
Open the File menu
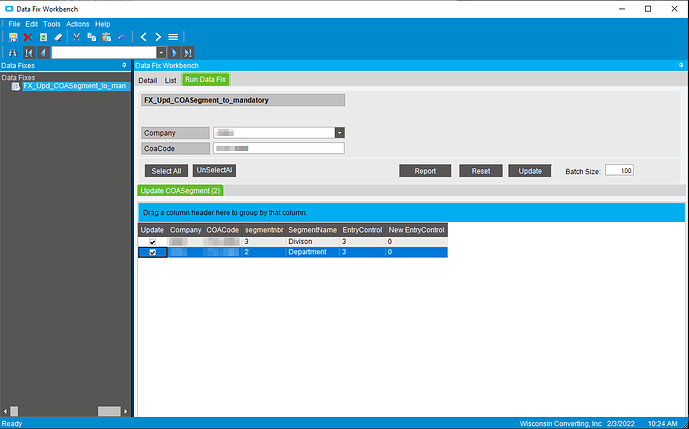point(14,24)
